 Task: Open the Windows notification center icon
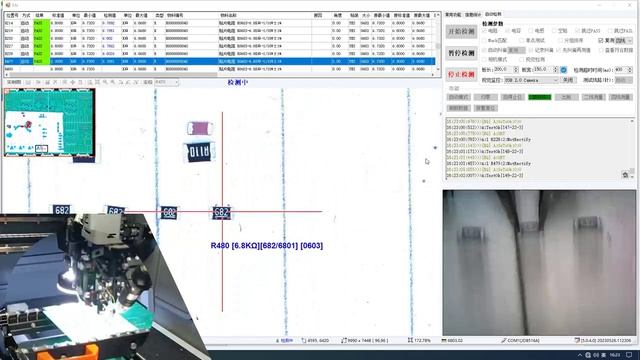[x=629, y=355]
